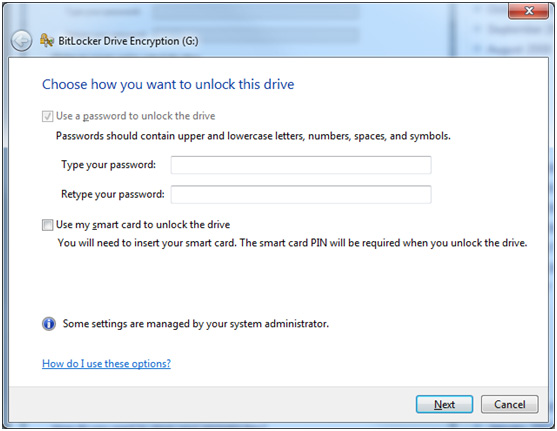This screenshot has width=557, height=431.
Task: Click the Next button
Action: 444,404
